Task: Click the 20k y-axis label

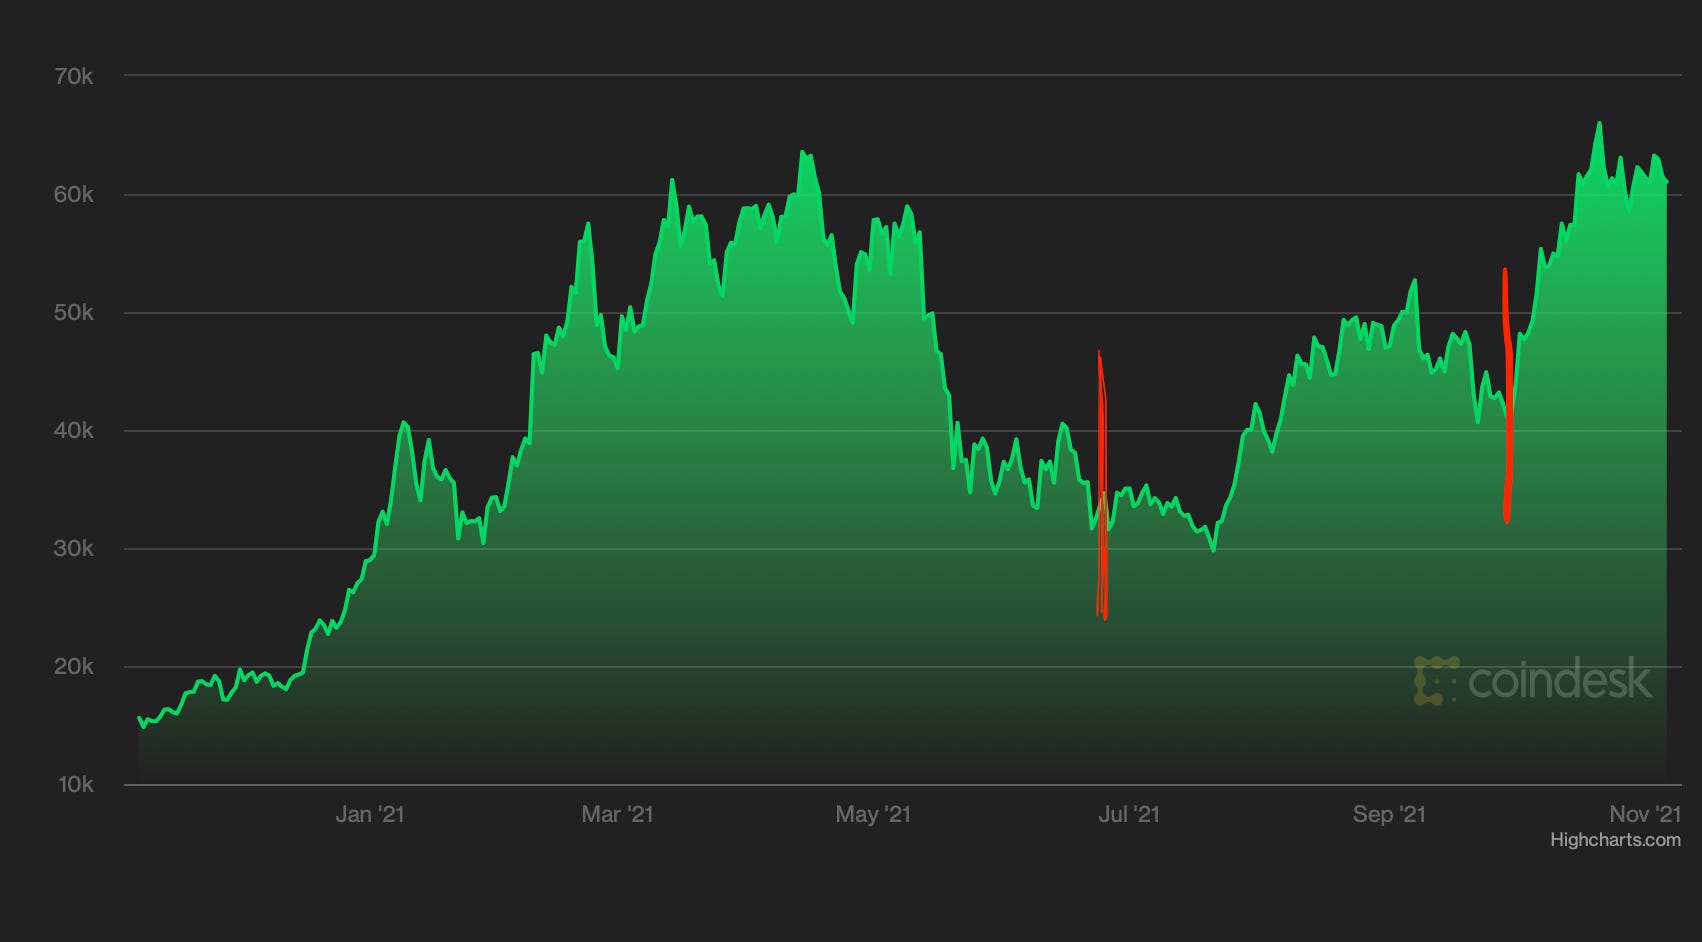Action: 73,667
